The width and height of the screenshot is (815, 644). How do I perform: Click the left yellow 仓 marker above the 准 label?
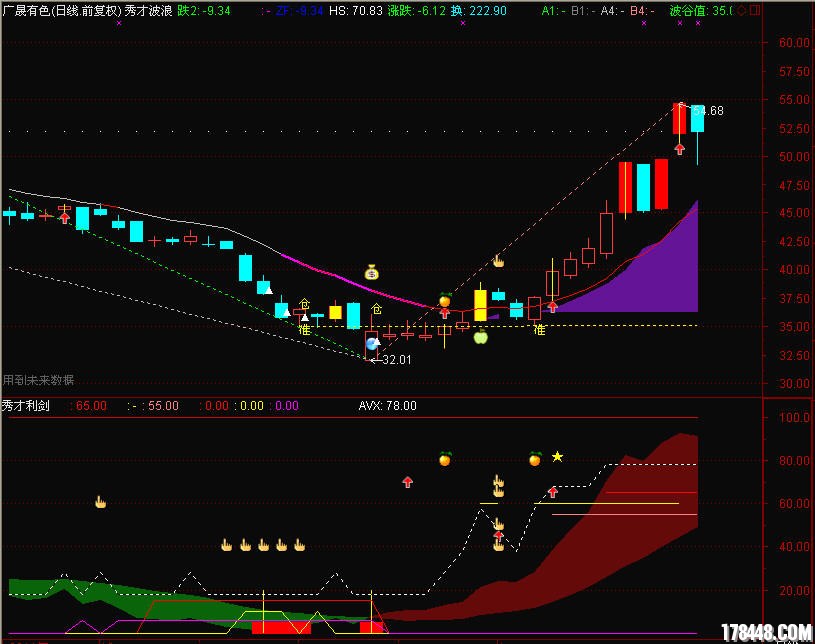click(305, 304)
